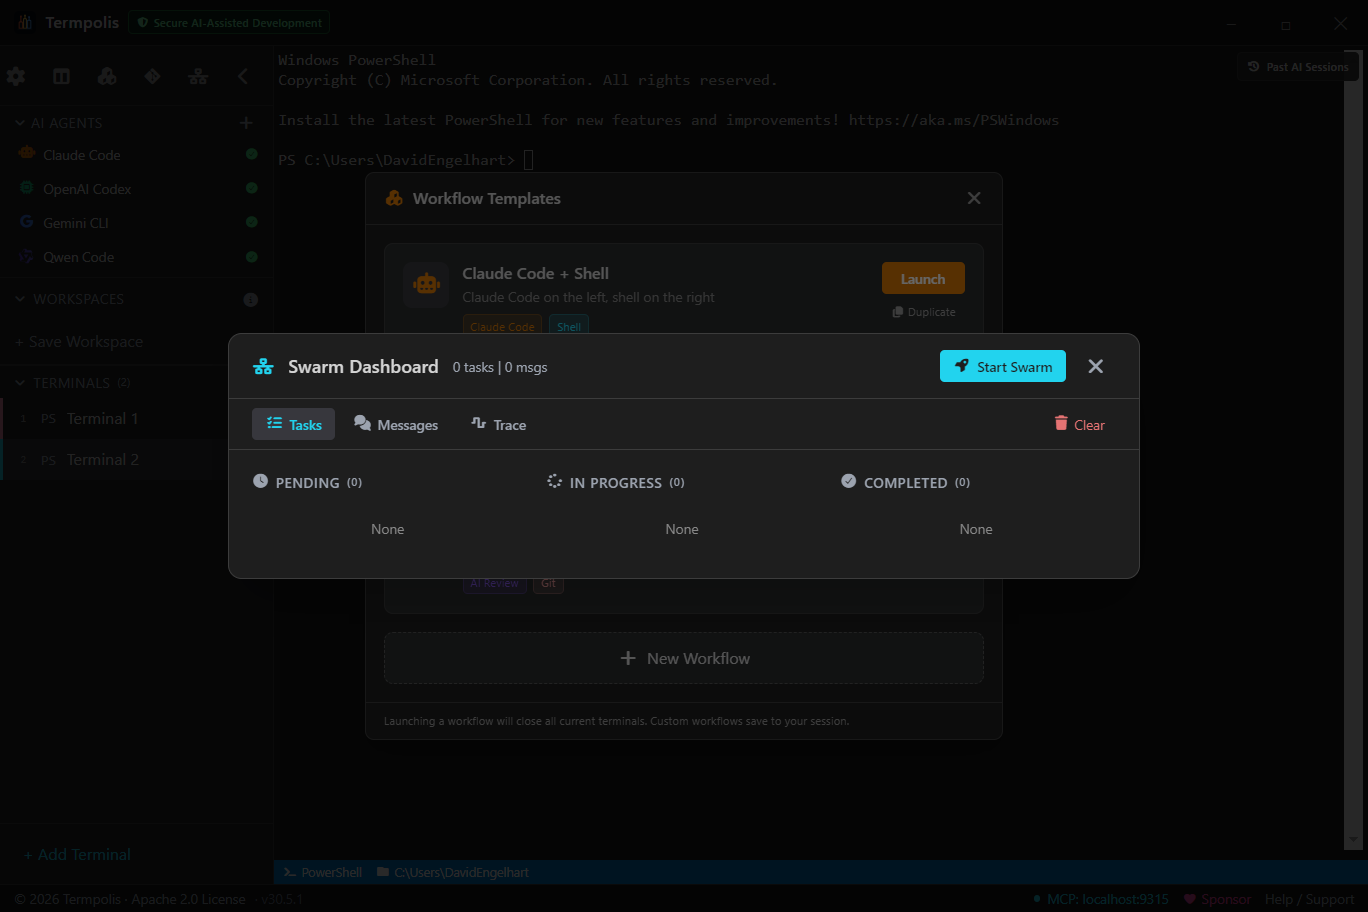Create a New Workflow

click(x=684, y=658)
